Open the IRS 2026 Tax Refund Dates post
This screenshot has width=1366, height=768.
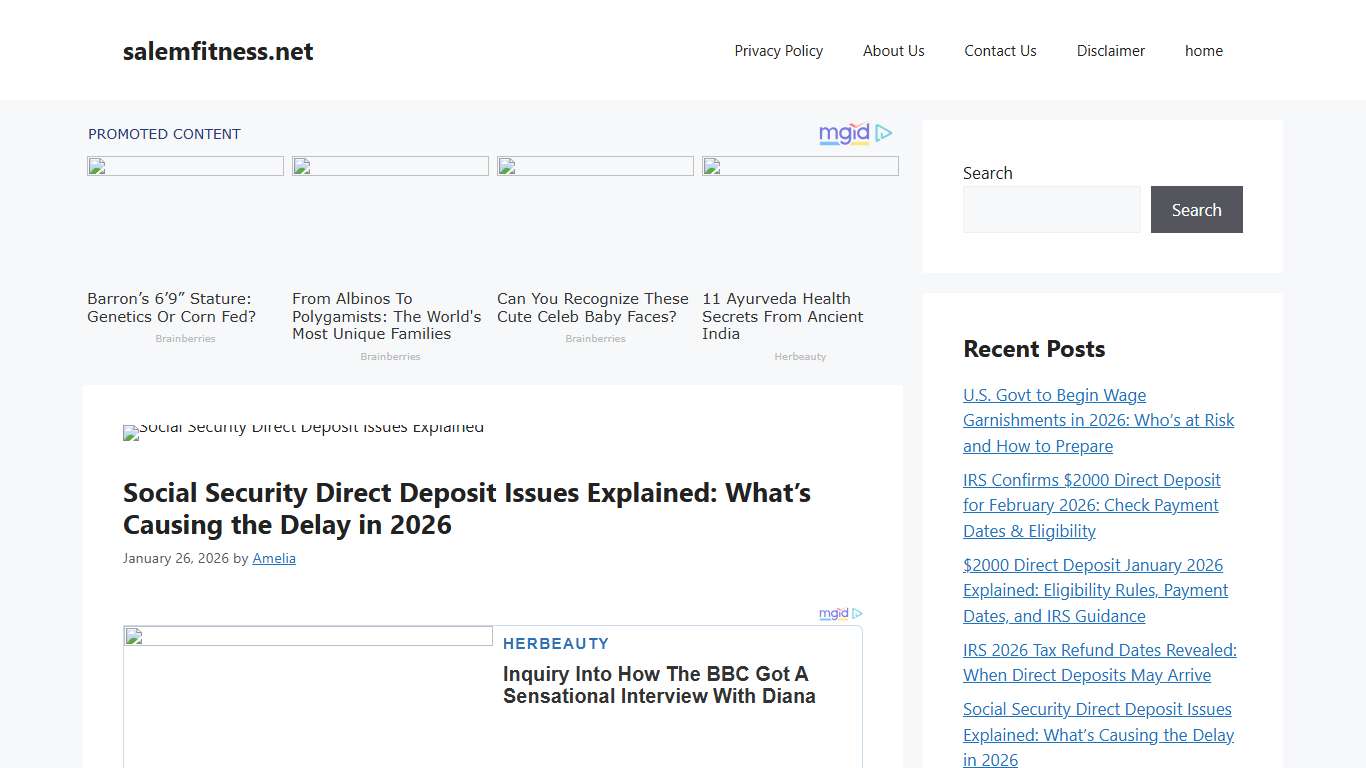click(x=1099, y=662)
